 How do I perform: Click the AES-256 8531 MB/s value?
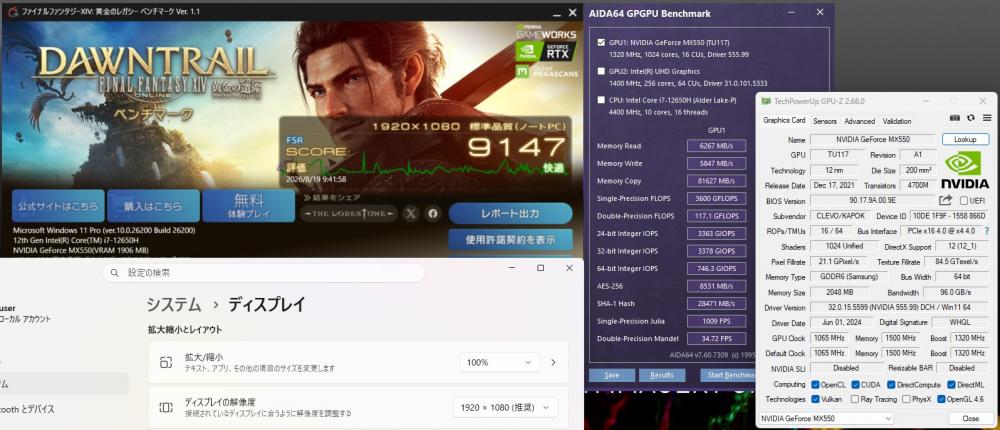coord(716,286)
